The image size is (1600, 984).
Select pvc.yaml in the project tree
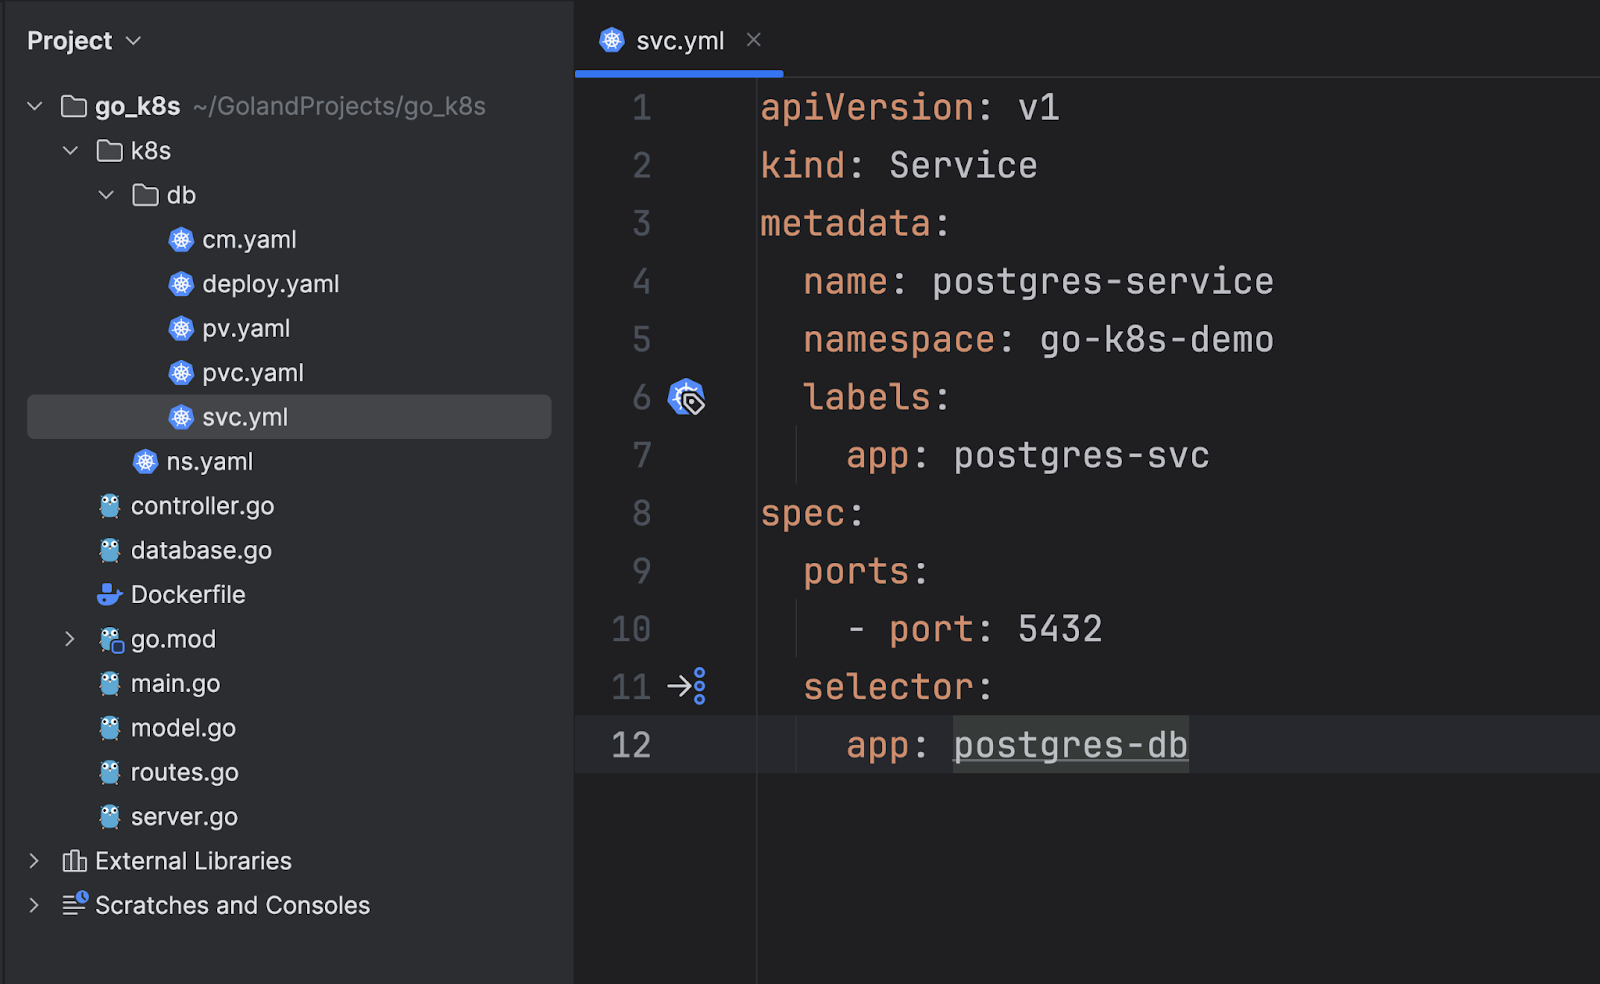253,373
